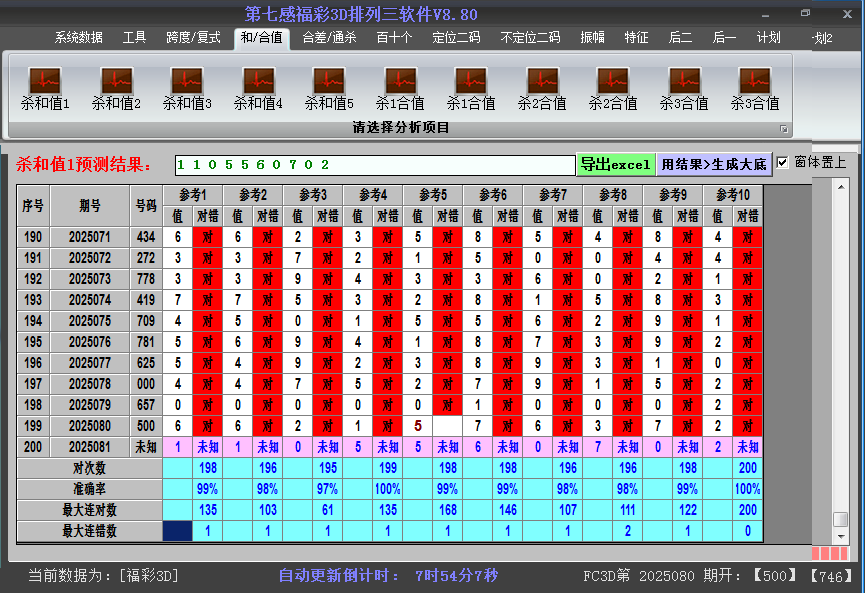
Task: Toggle the 窗体置上 checkbox
Action: tap(782, 162)
